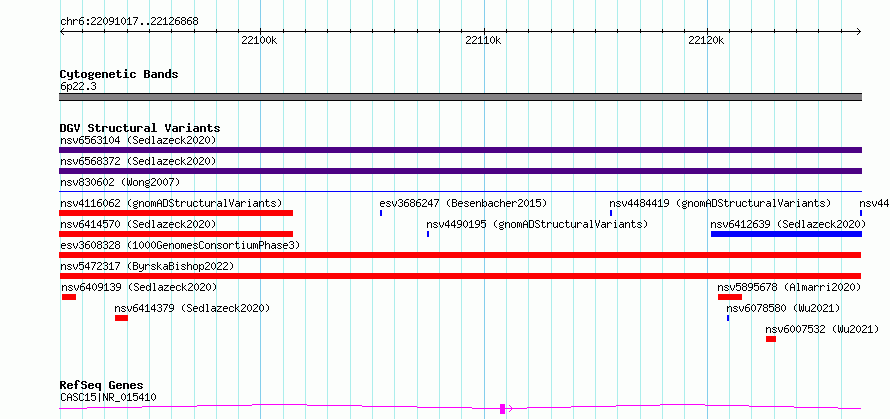Click the chr6:22091017..22126868 coordinate text
The height and width of the screenshot is (419, 890).
pyautogui.click(x=129, y=21)
